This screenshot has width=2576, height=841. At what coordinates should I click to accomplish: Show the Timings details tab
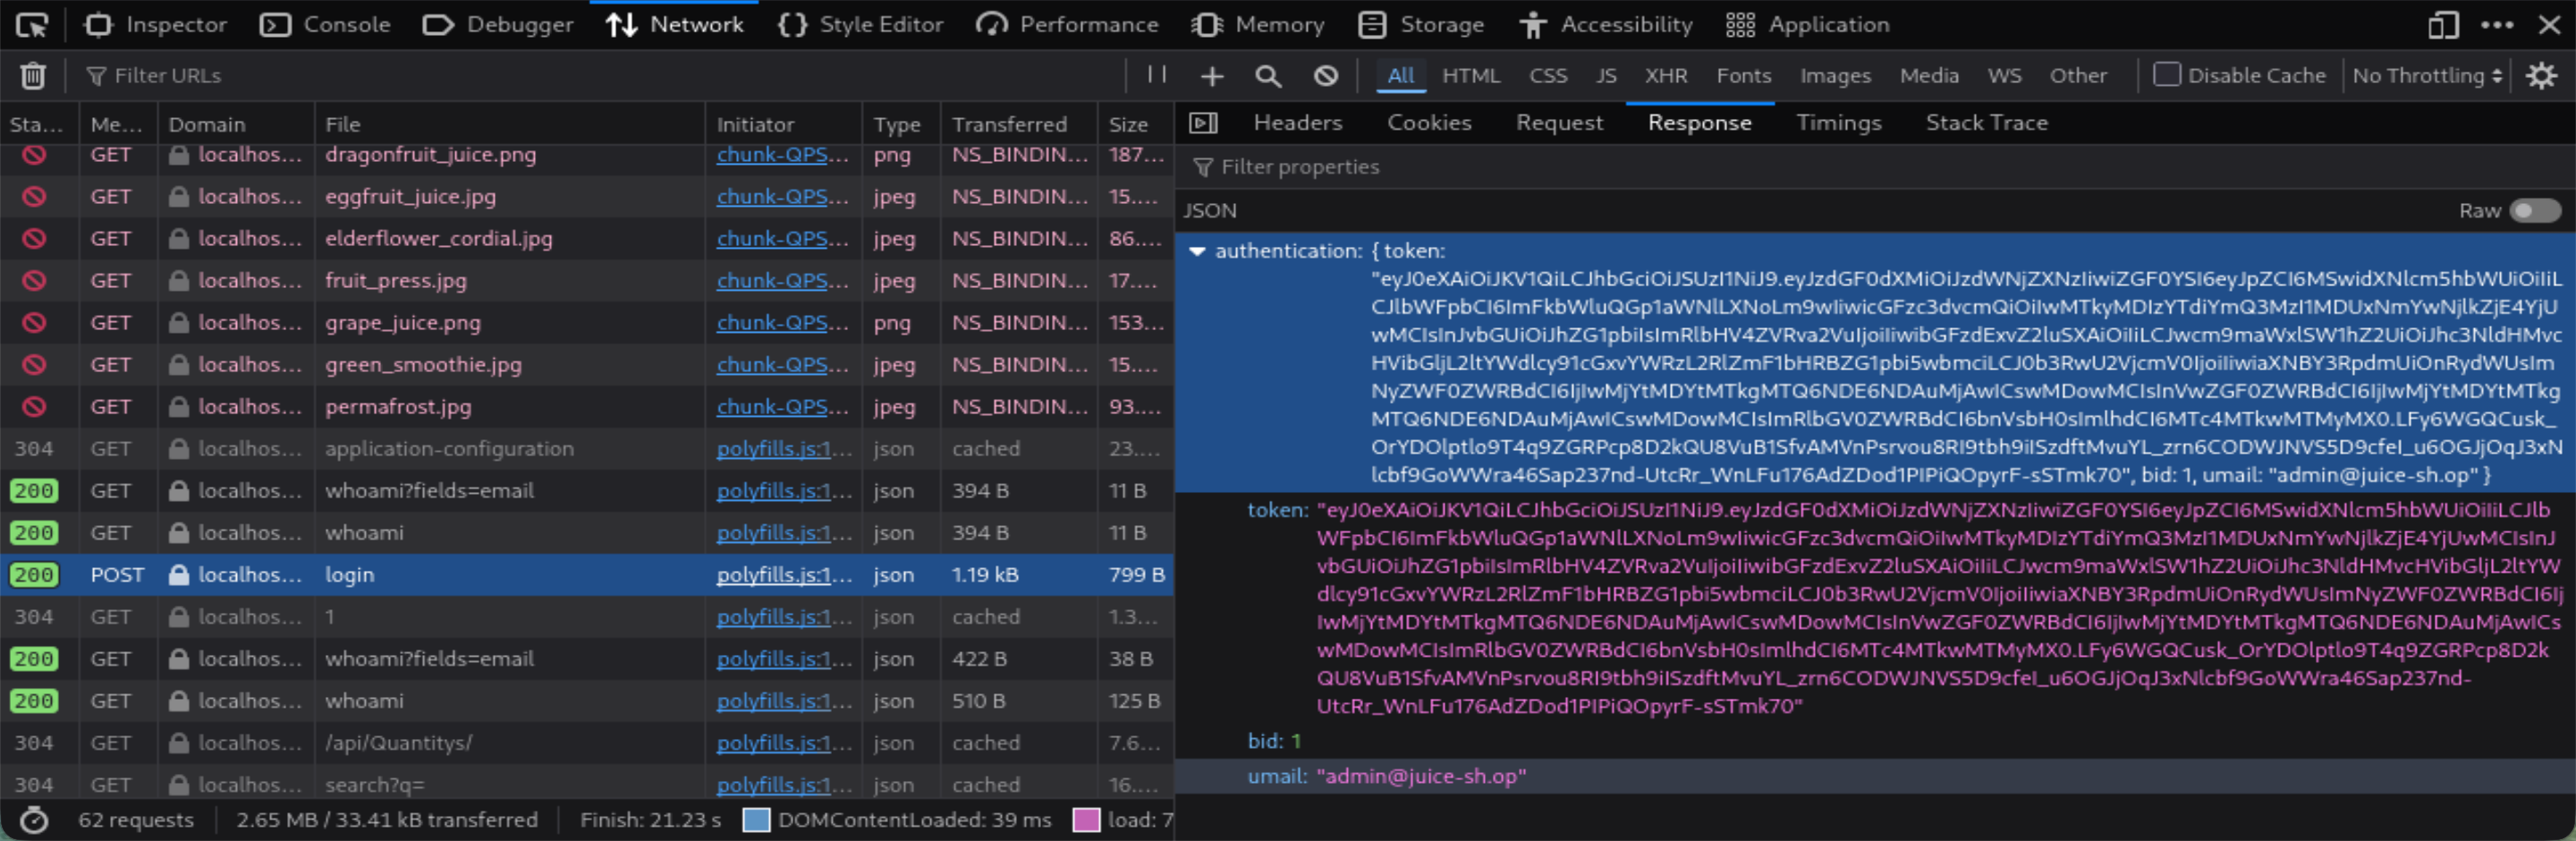(x=1839, y=123)
